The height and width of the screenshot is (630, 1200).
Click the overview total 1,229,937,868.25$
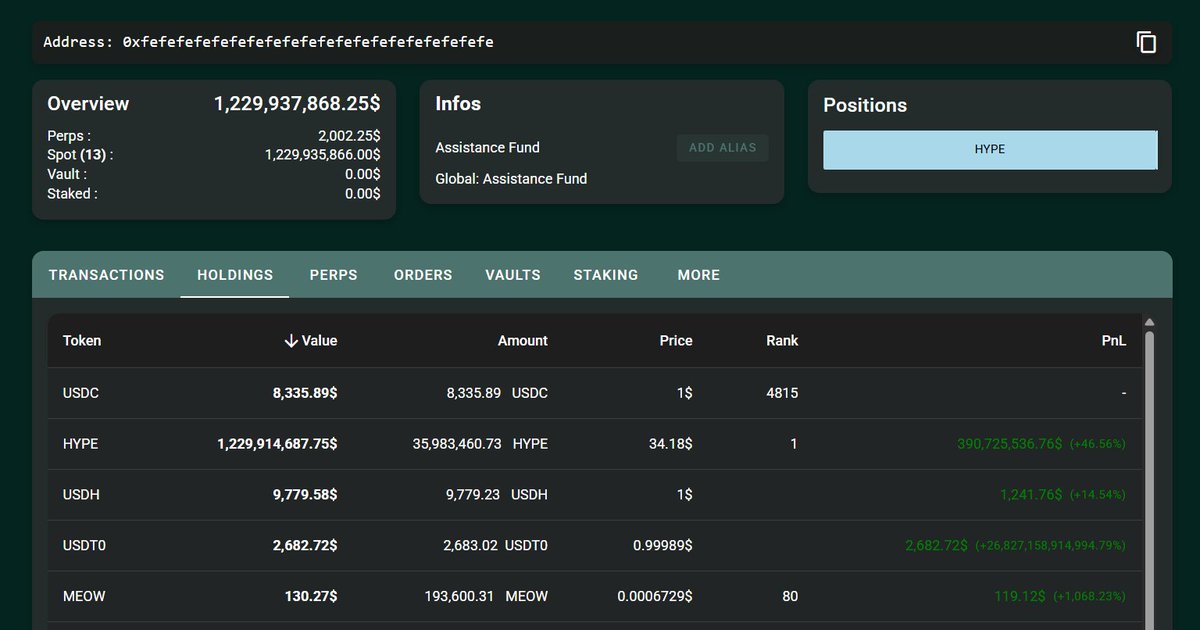(x=297, y=103)
